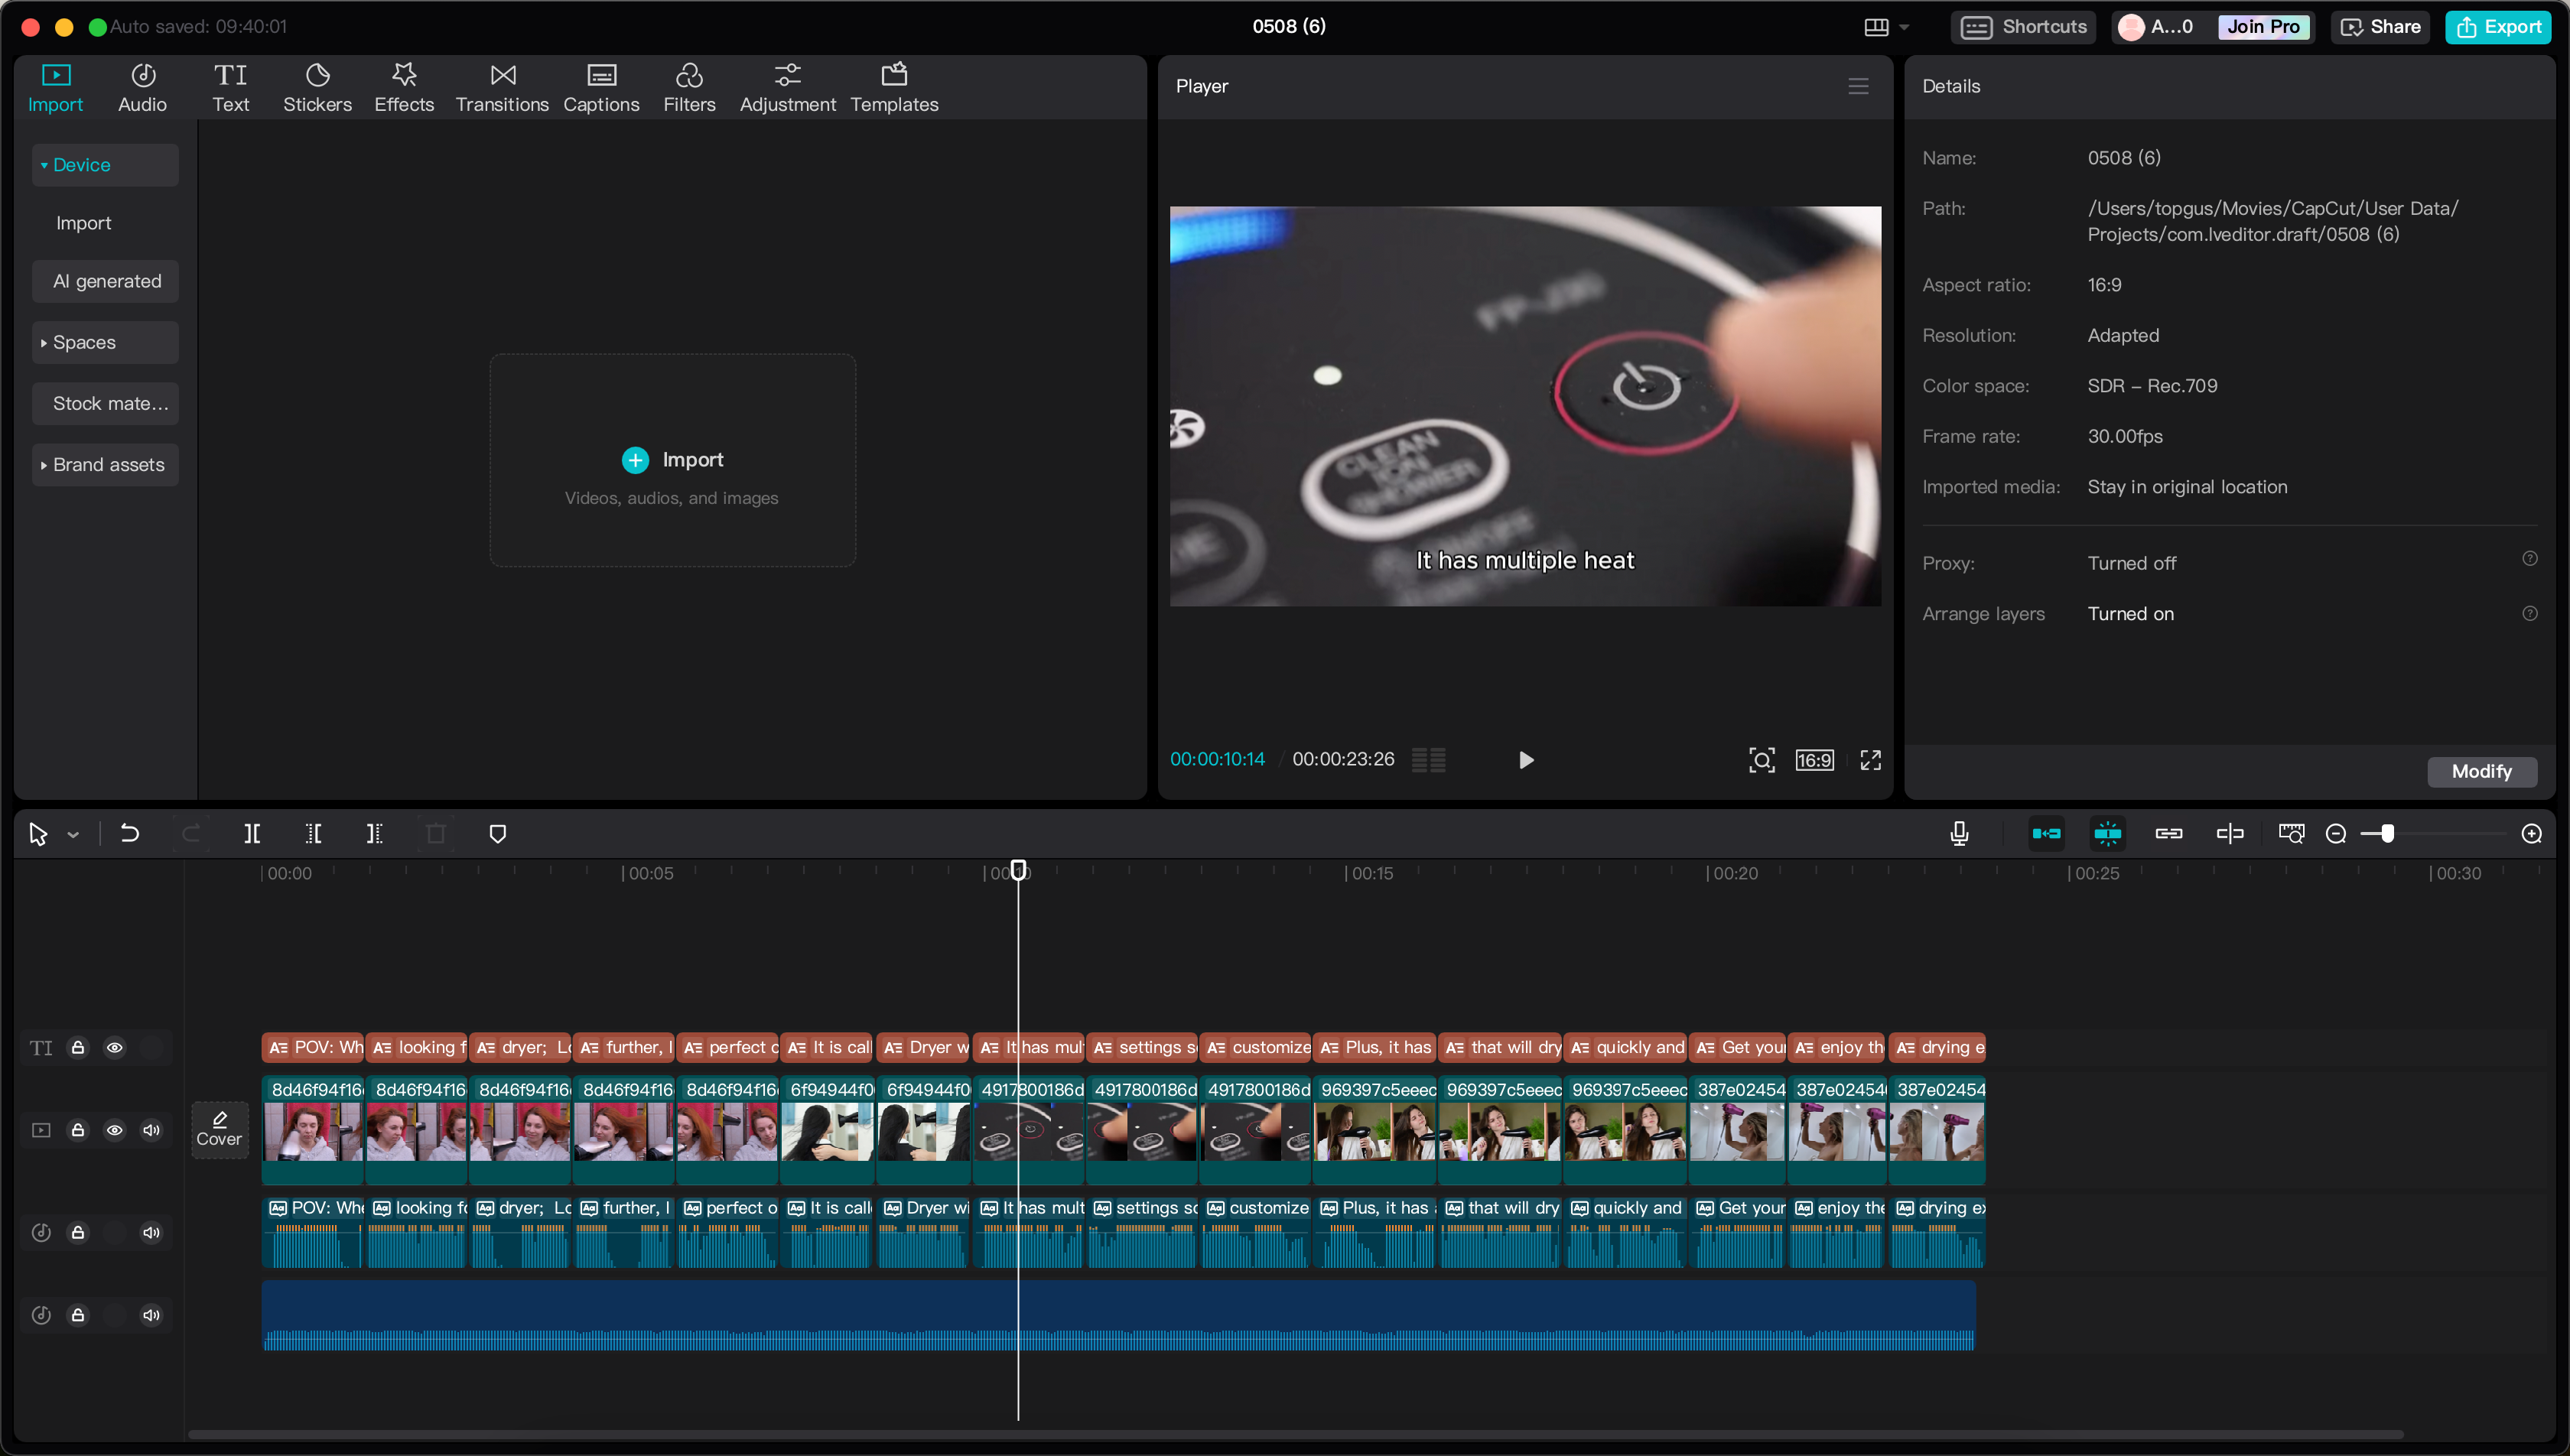
Task: Take a snapshot of the player frame
Action: 1762,760
